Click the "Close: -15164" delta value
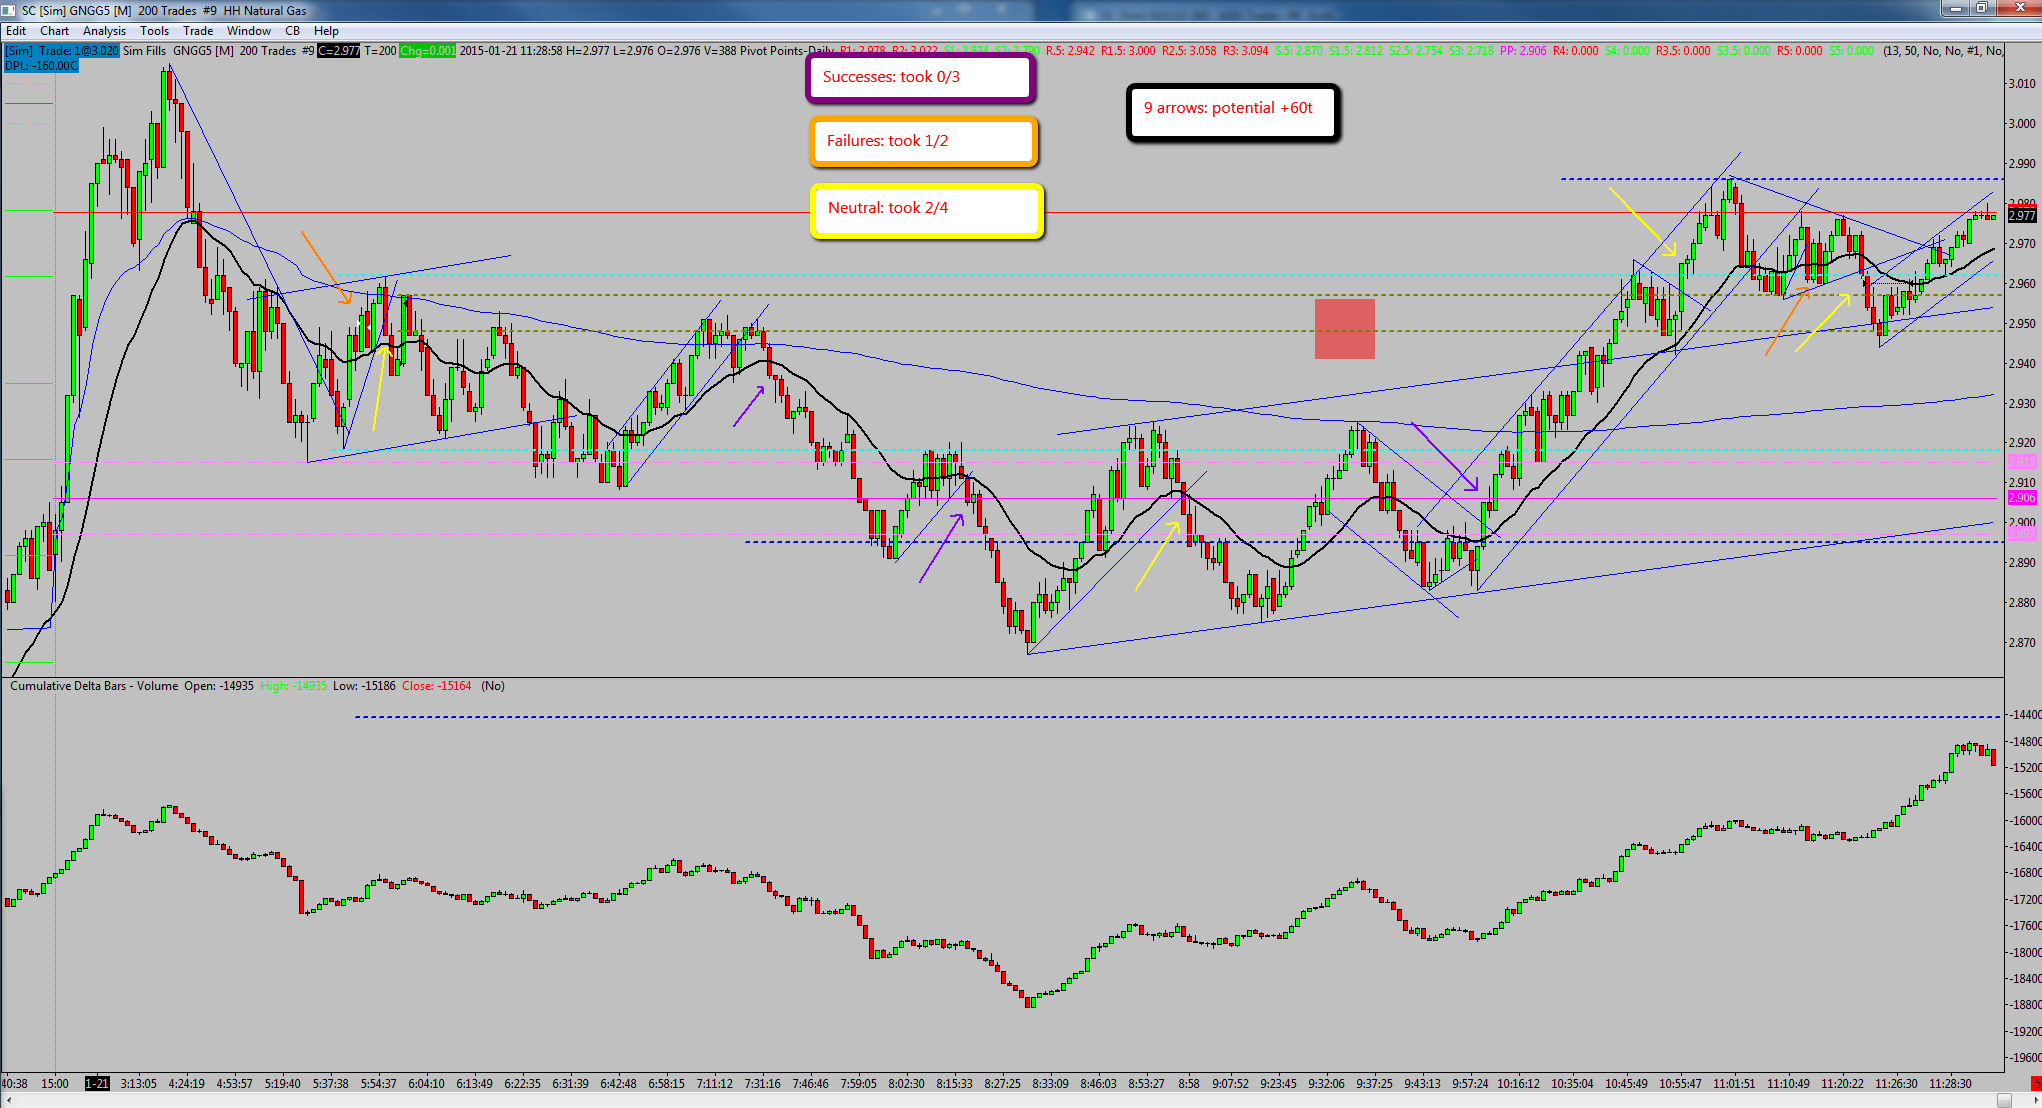Image resolution: width=2042 pixels, height=1108 pixels. coord(437,686)
